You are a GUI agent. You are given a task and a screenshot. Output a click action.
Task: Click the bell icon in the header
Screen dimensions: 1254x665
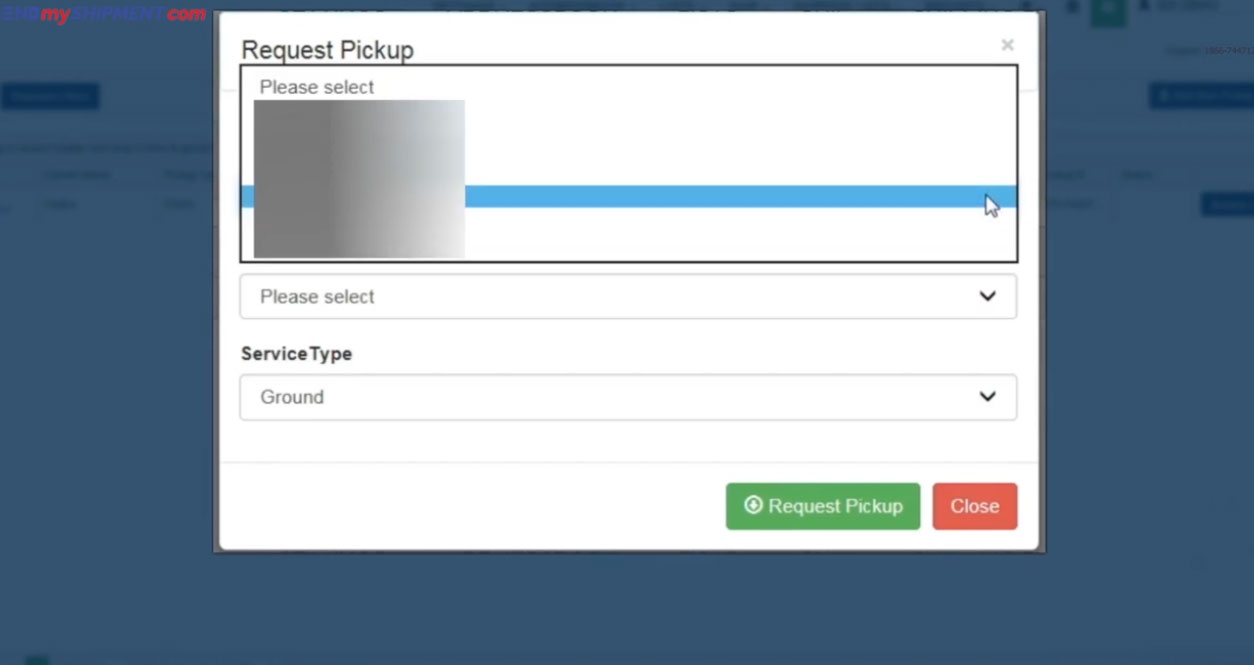tap(1072, 8)
